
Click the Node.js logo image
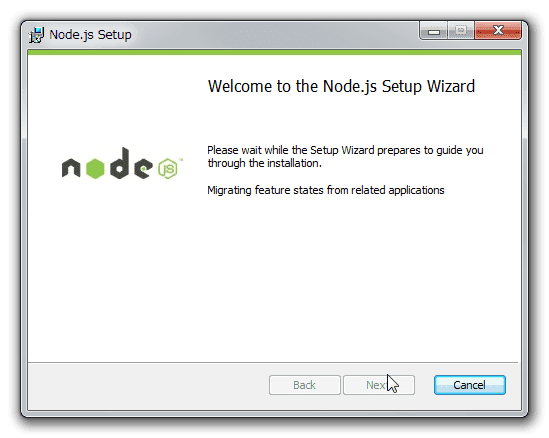(122, 164)
